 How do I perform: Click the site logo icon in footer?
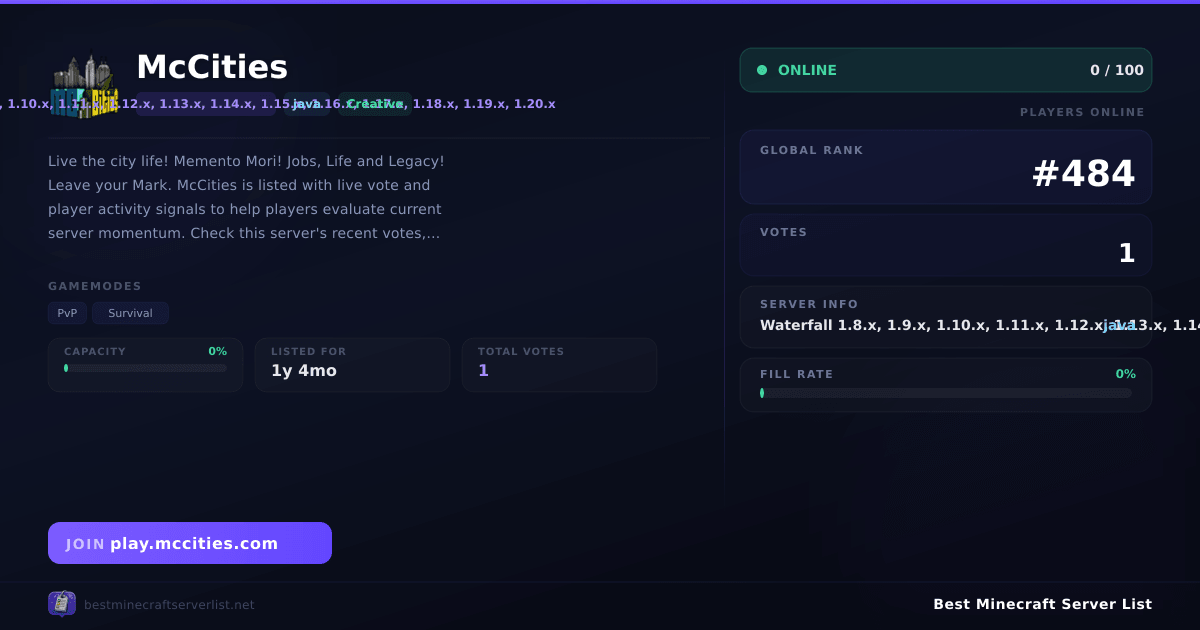coord(62,604)
